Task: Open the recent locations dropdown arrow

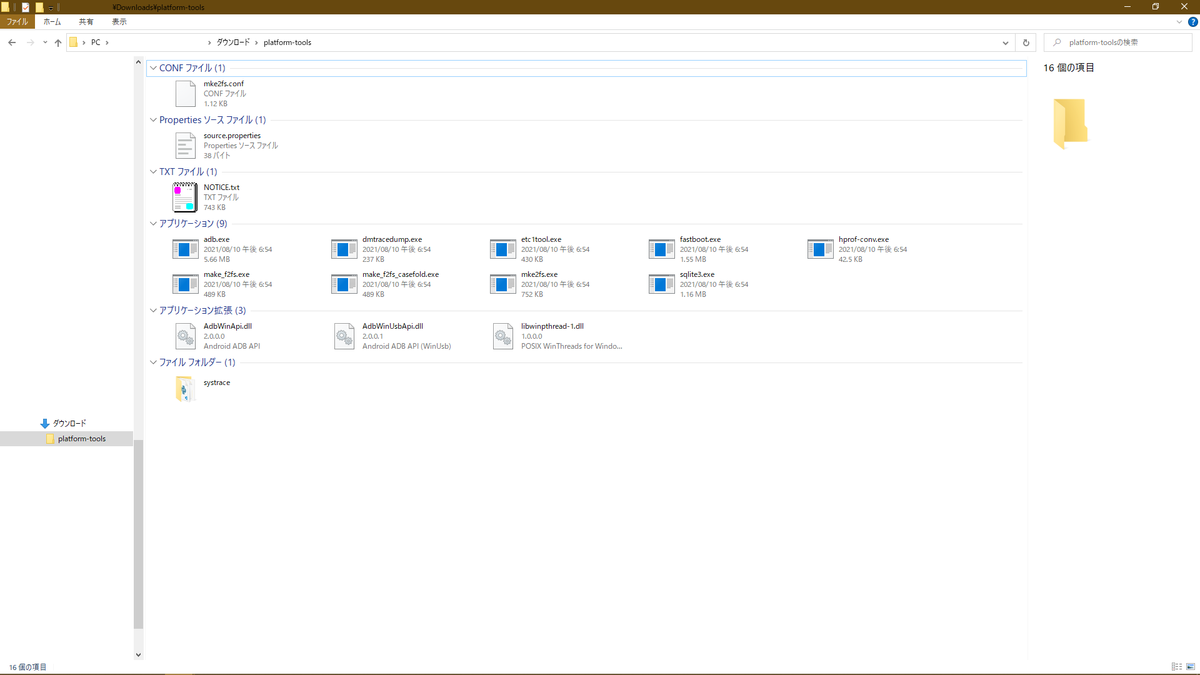Action: [x=46, y=43]
